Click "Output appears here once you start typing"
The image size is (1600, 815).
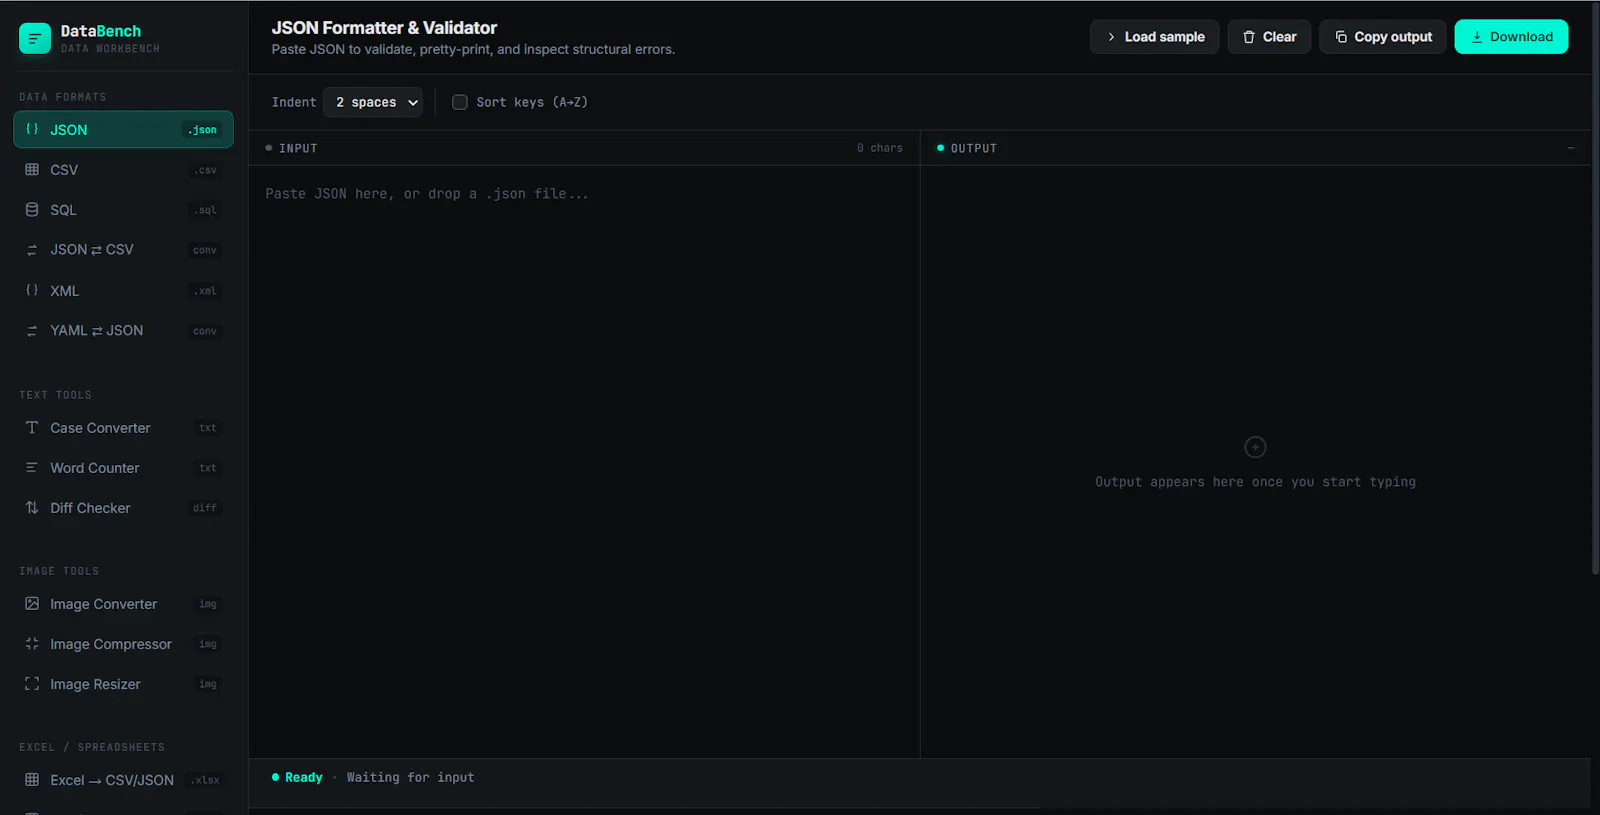1255,482
